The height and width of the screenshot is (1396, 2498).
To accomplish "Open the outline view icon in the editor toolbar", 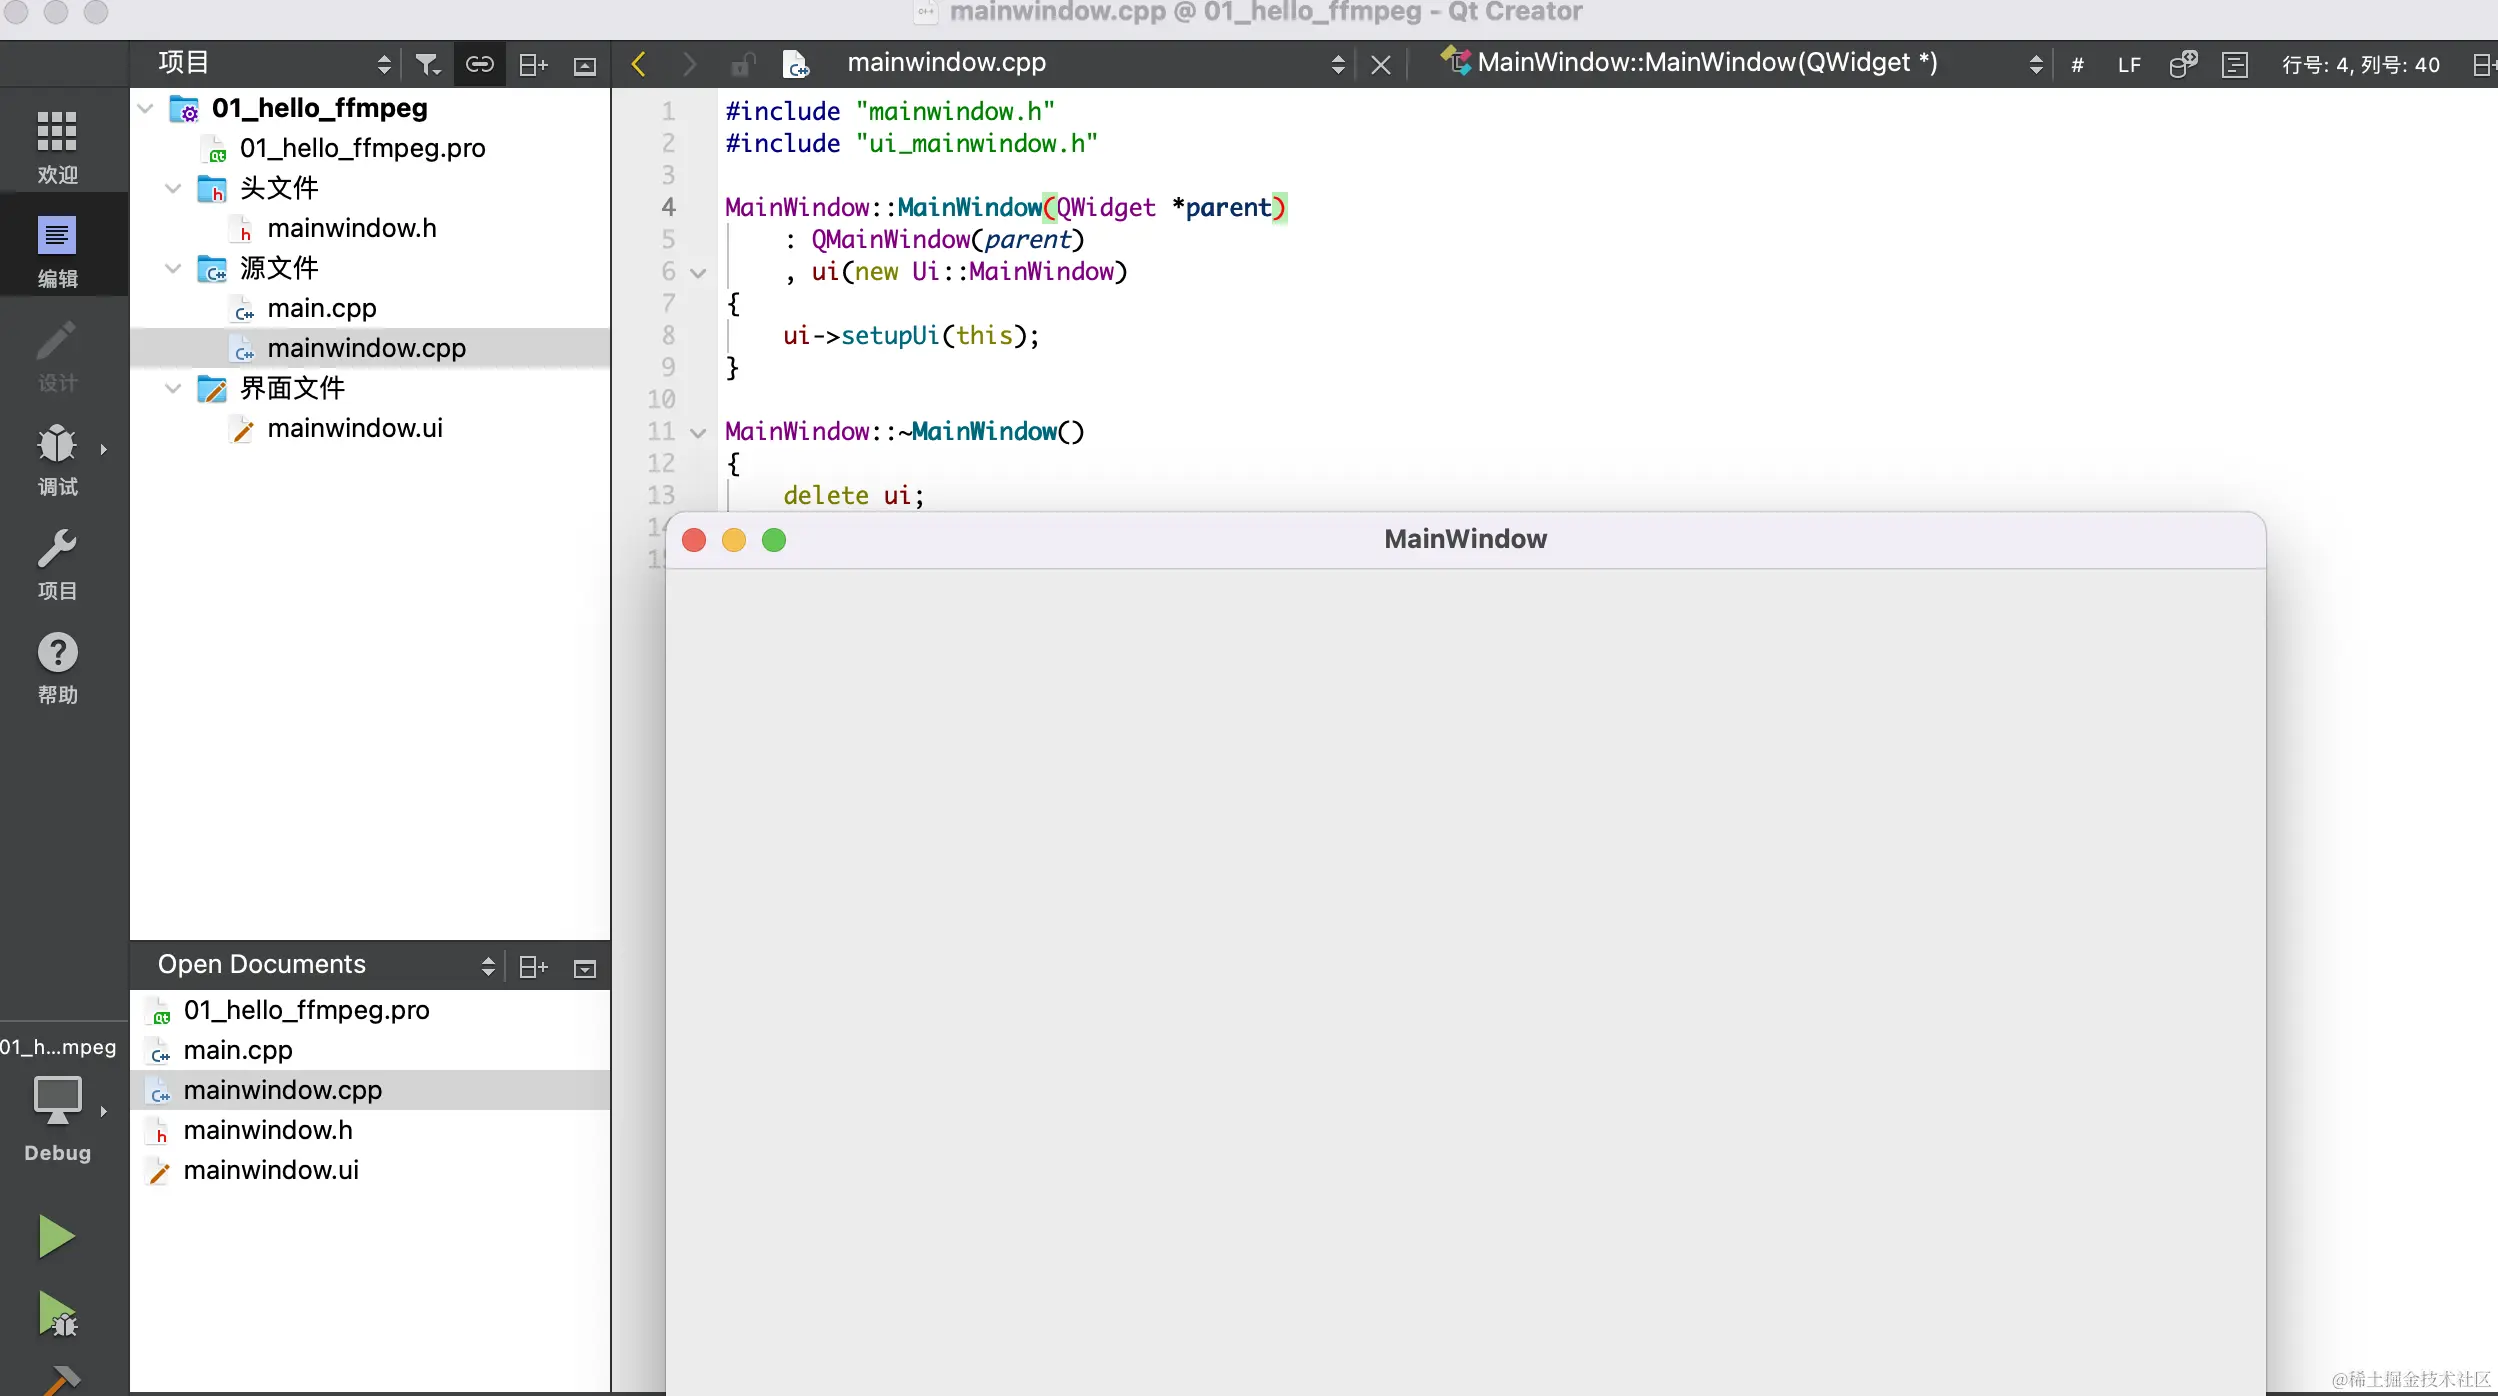I will 2235,65.
